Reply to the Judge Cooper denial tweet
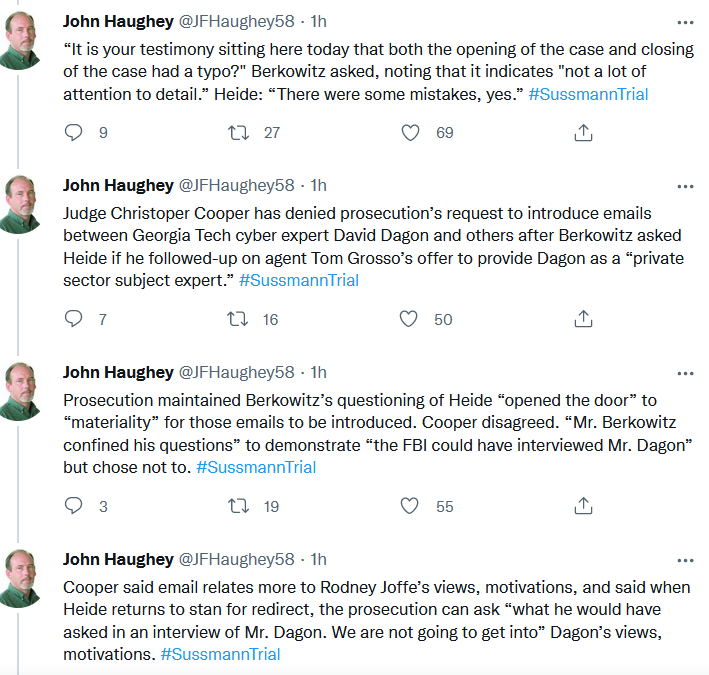The height and width of the screenshot is (675, 709). pyautogui.click(x=73, y=319)
